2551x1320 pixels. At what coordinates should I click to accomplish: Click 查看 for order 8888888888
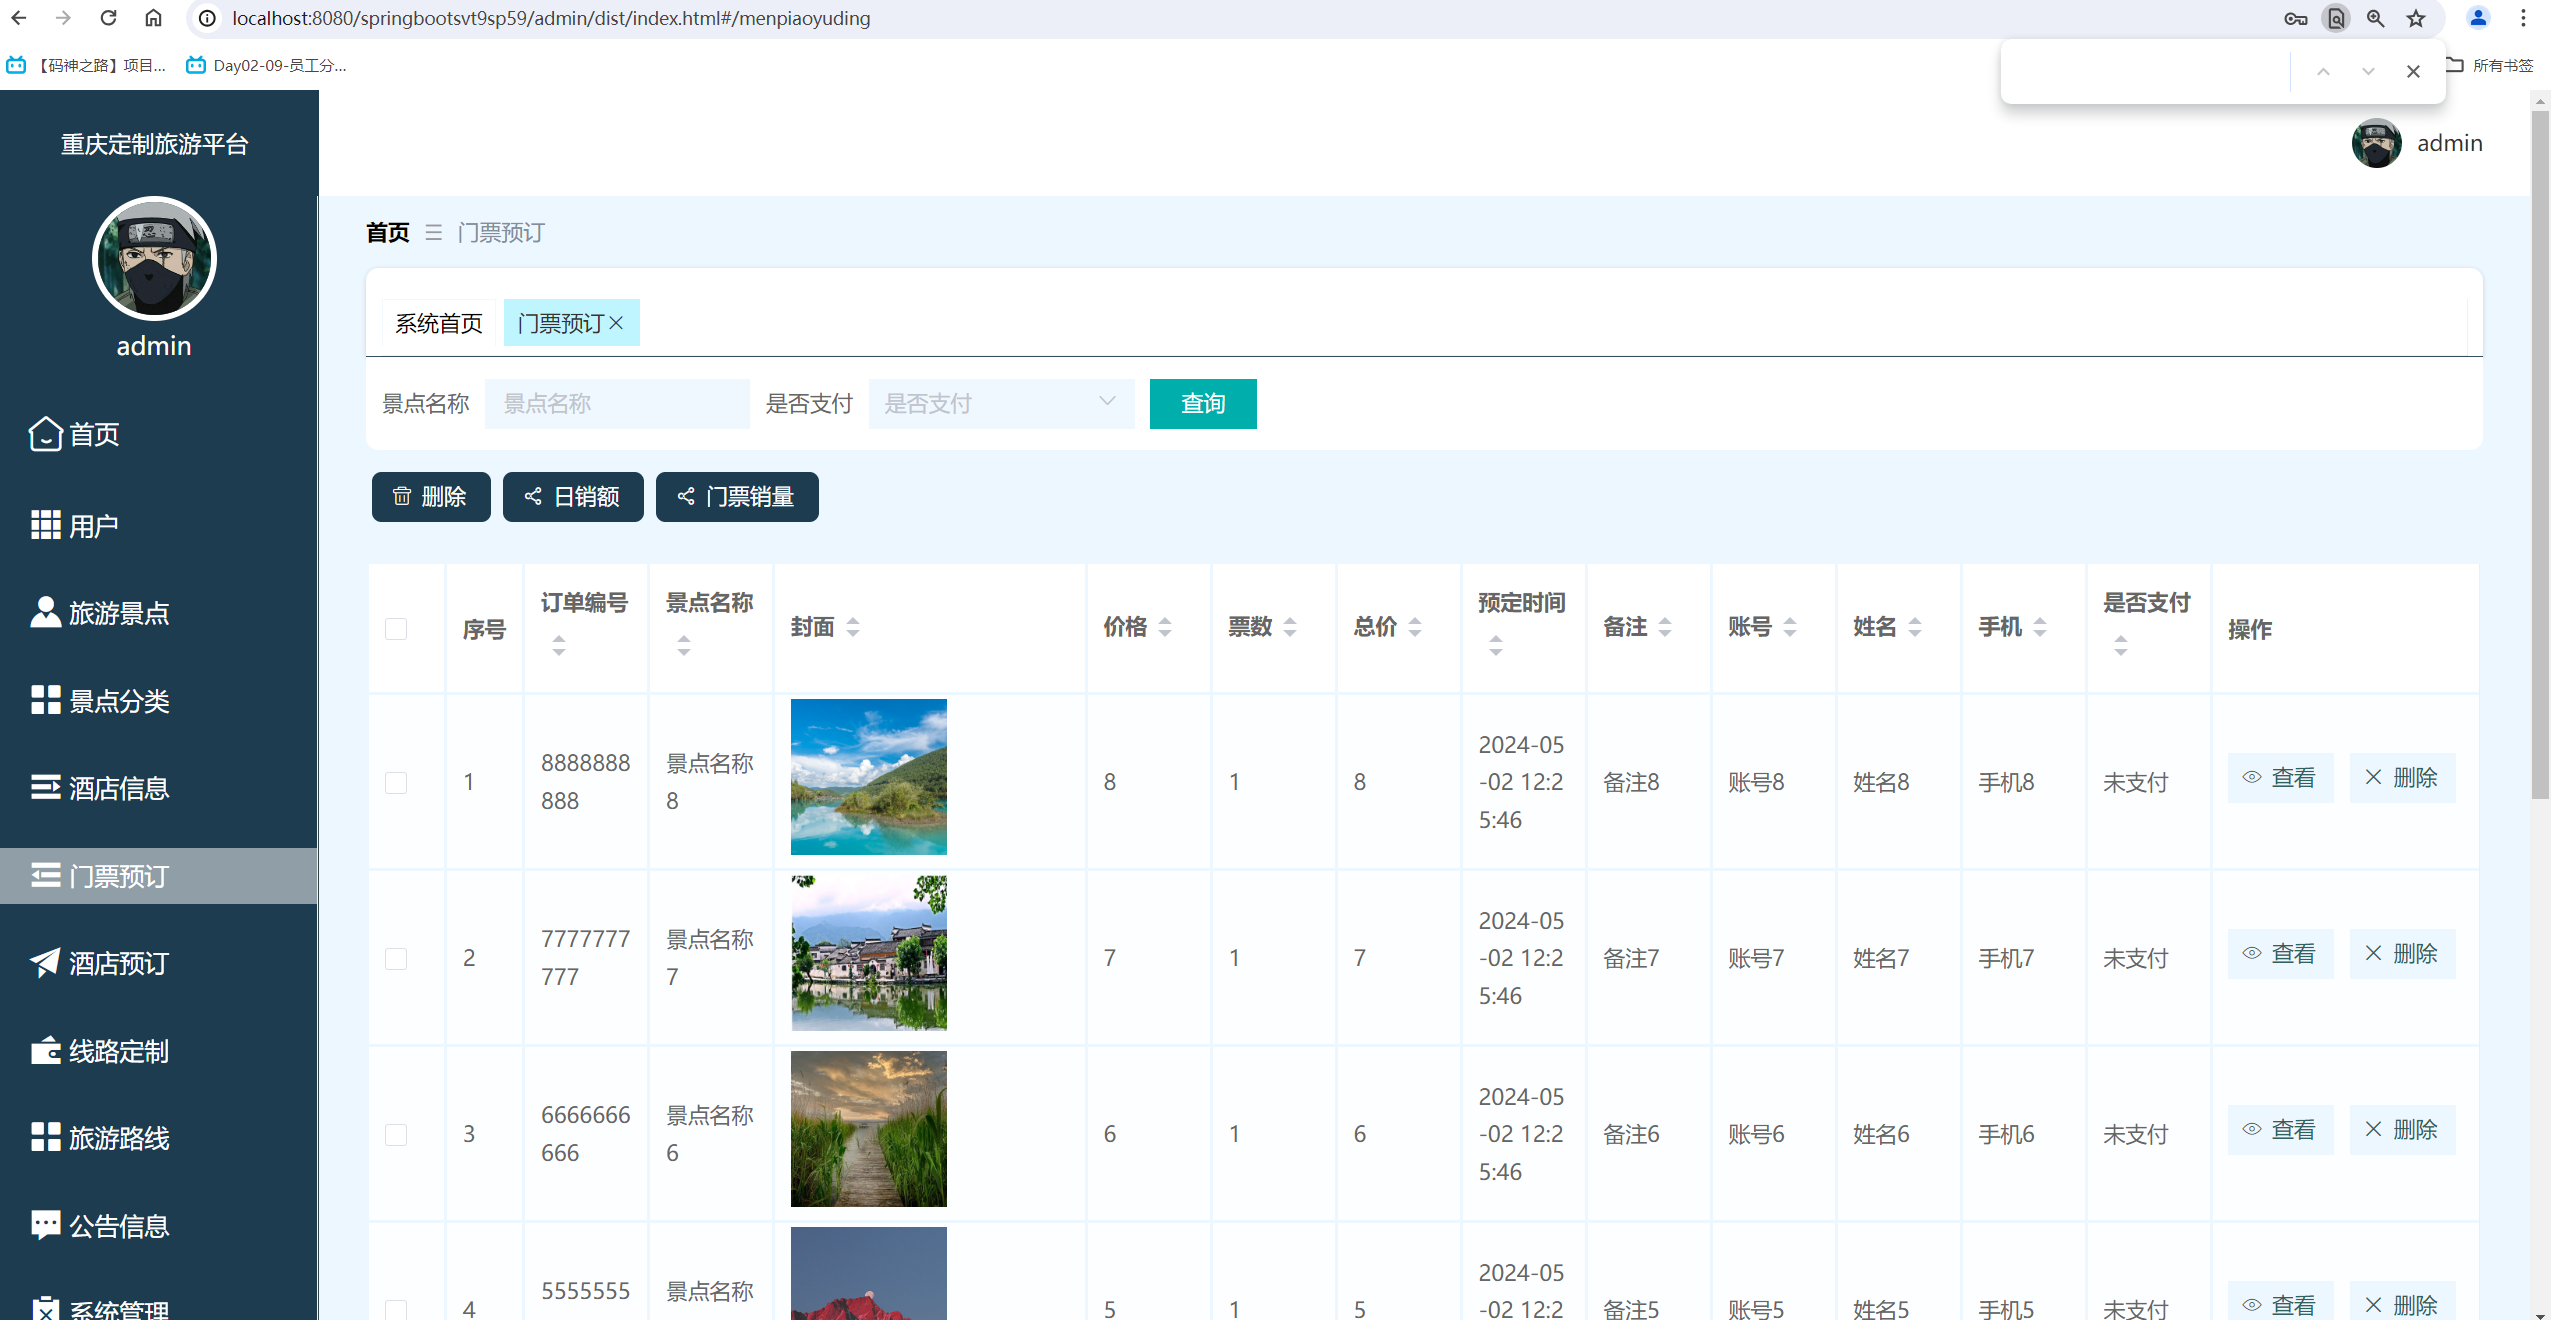click(x=2280, y=778)
